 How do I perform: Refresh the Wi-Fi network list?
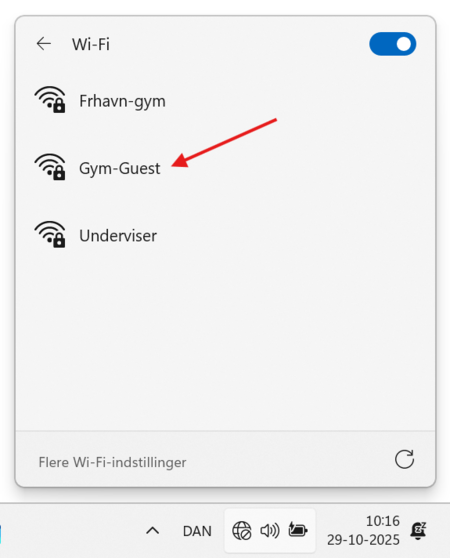click(404, 459)
